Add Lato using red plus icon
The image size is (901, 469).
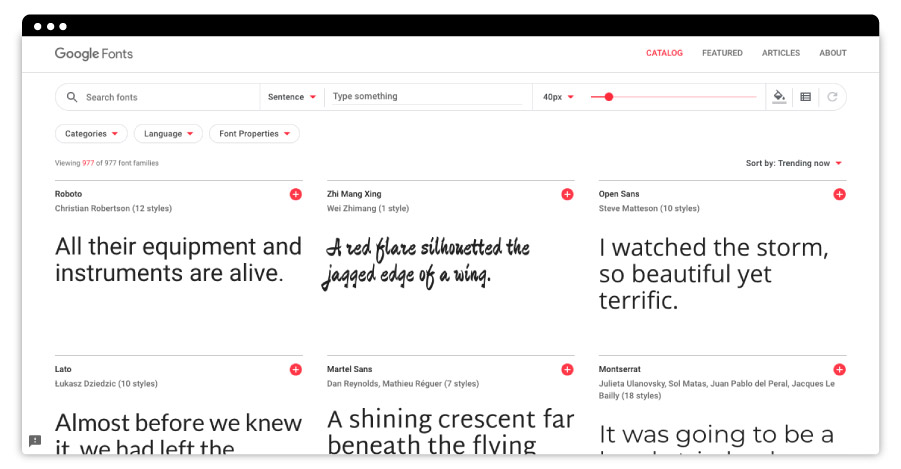(295, 370)
